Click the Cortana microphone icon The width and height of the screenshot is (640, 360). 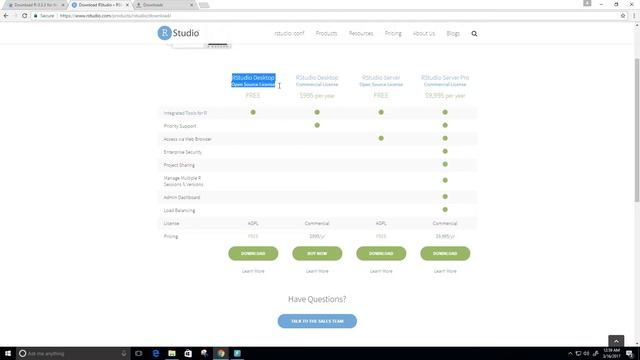[124, 353]
